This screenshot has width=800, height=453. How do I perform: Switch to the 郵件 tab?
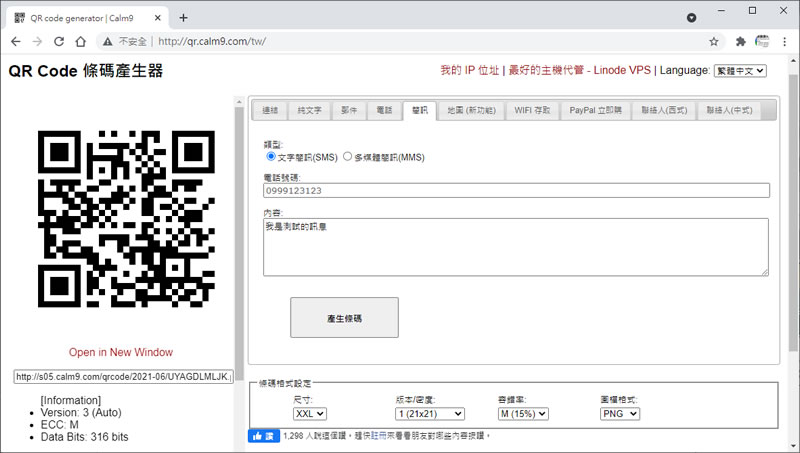coord(349,110)
